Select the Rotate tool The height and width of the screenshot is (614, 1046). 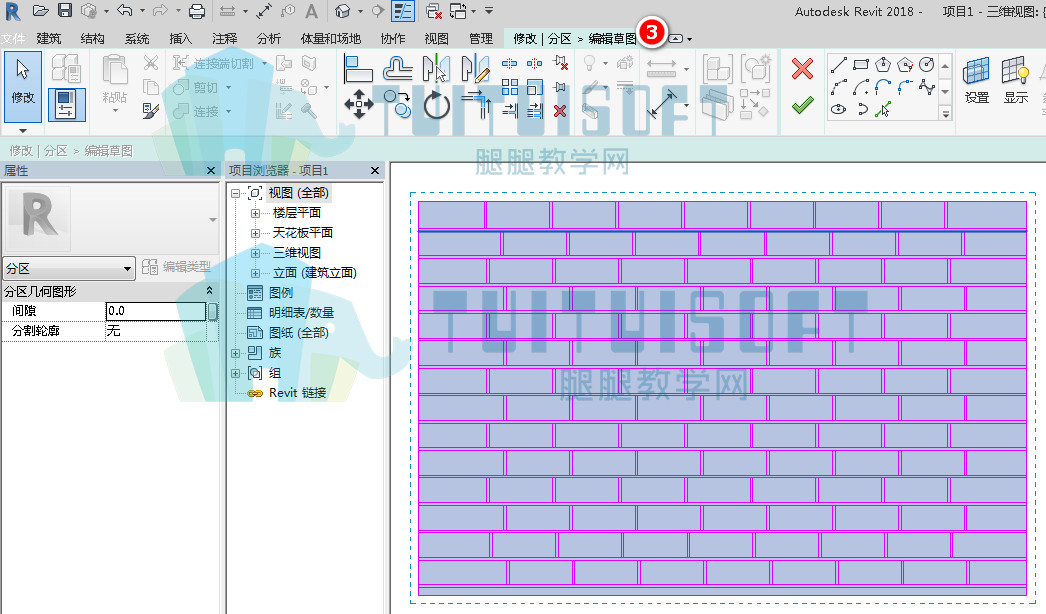[x=436, y=105]
